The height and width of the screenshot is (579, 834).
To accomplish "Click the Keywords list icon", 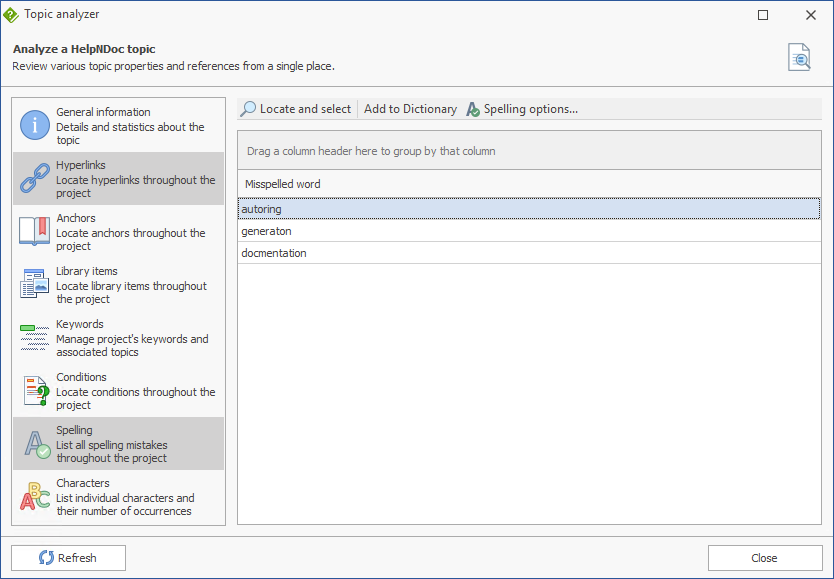I will [35, 337].
